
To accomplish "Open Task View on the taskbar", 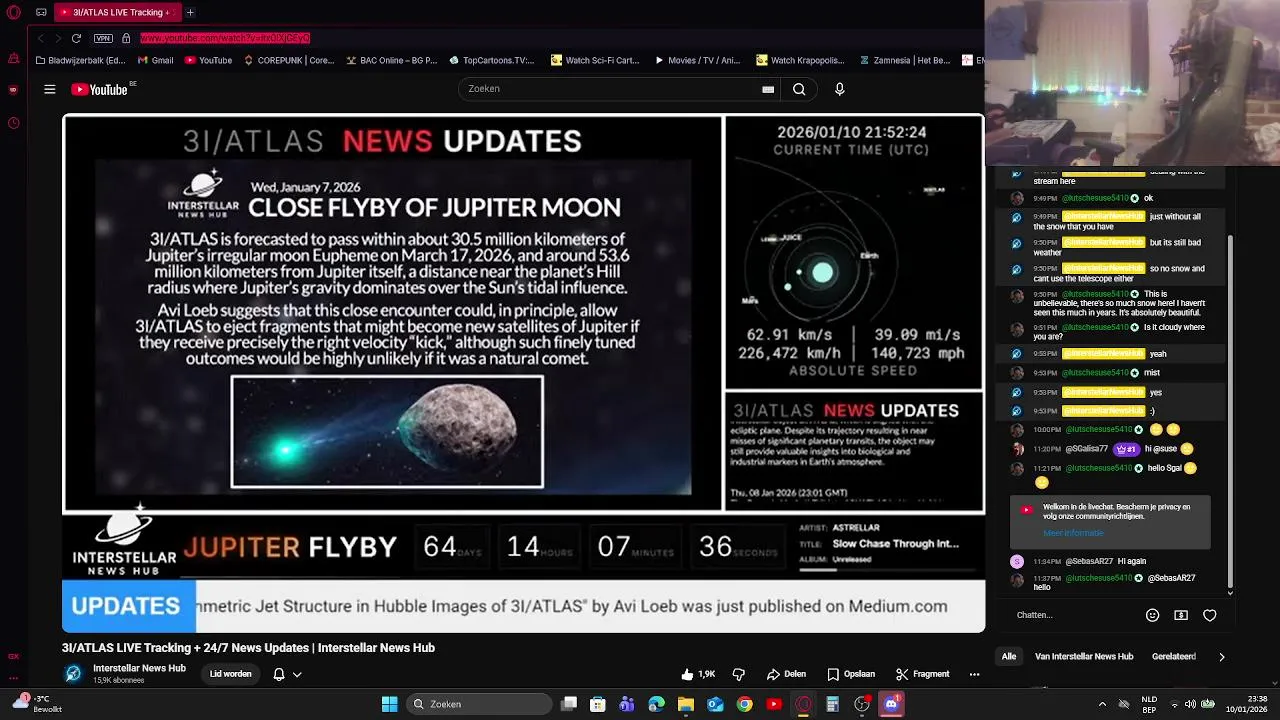I will (x=569, y=704).
